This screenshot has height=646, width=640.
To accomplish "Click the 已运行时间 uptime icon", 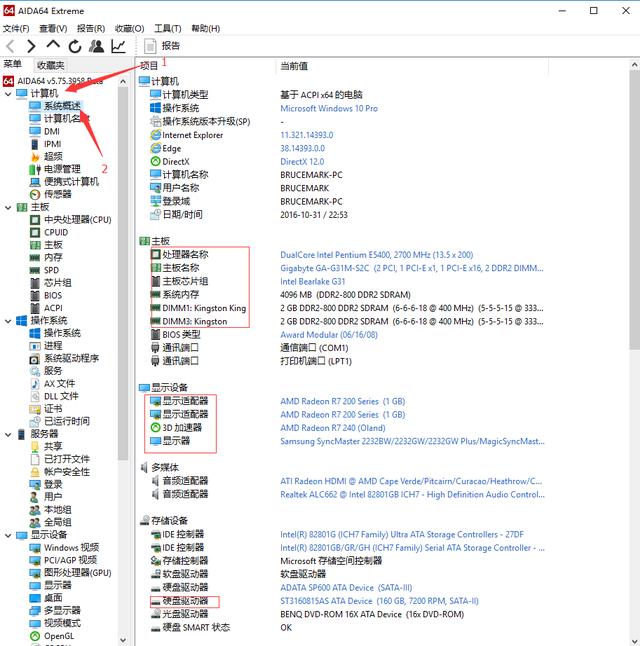I will (x=35, y=421).
